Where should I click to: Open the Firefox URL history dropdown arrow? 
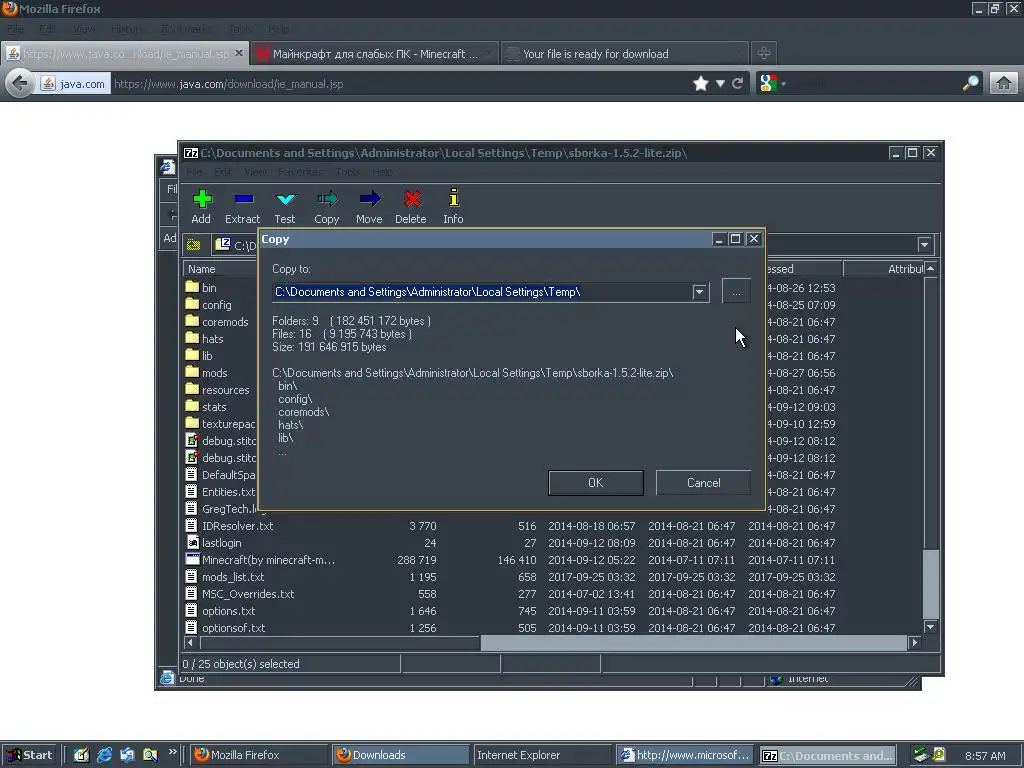(x=720, y=84)
